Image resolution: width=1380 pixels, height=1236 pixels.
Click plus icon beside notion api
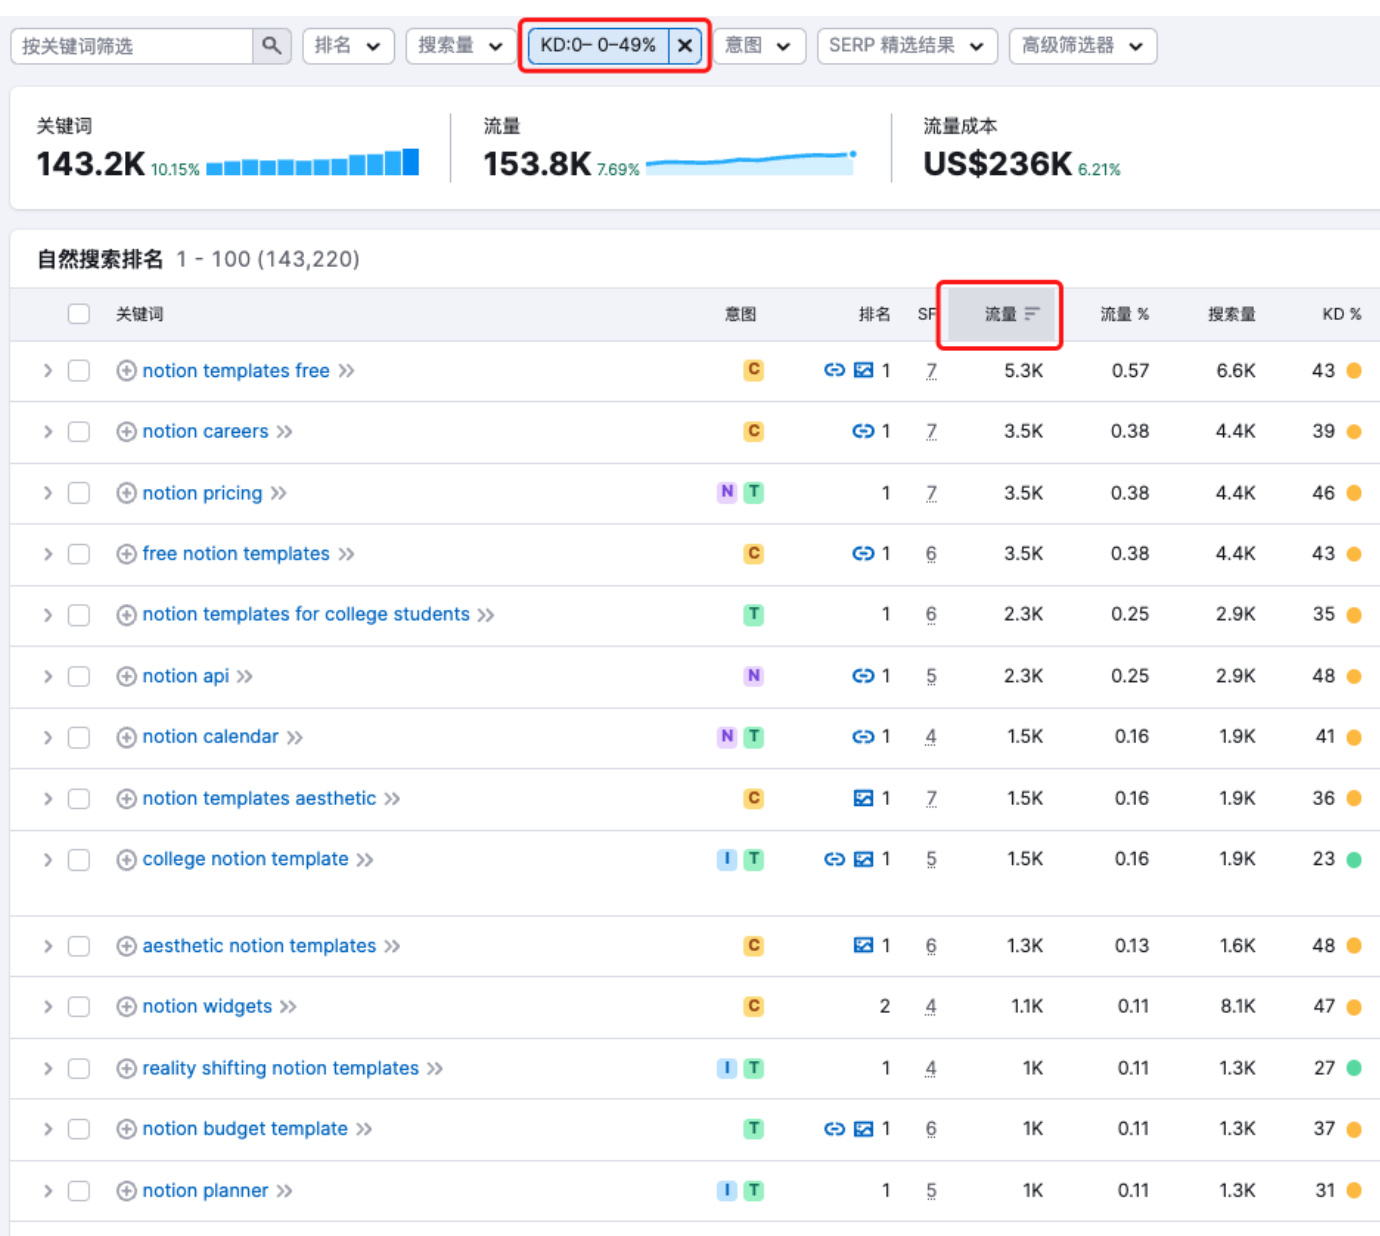[x=126, y=676]
